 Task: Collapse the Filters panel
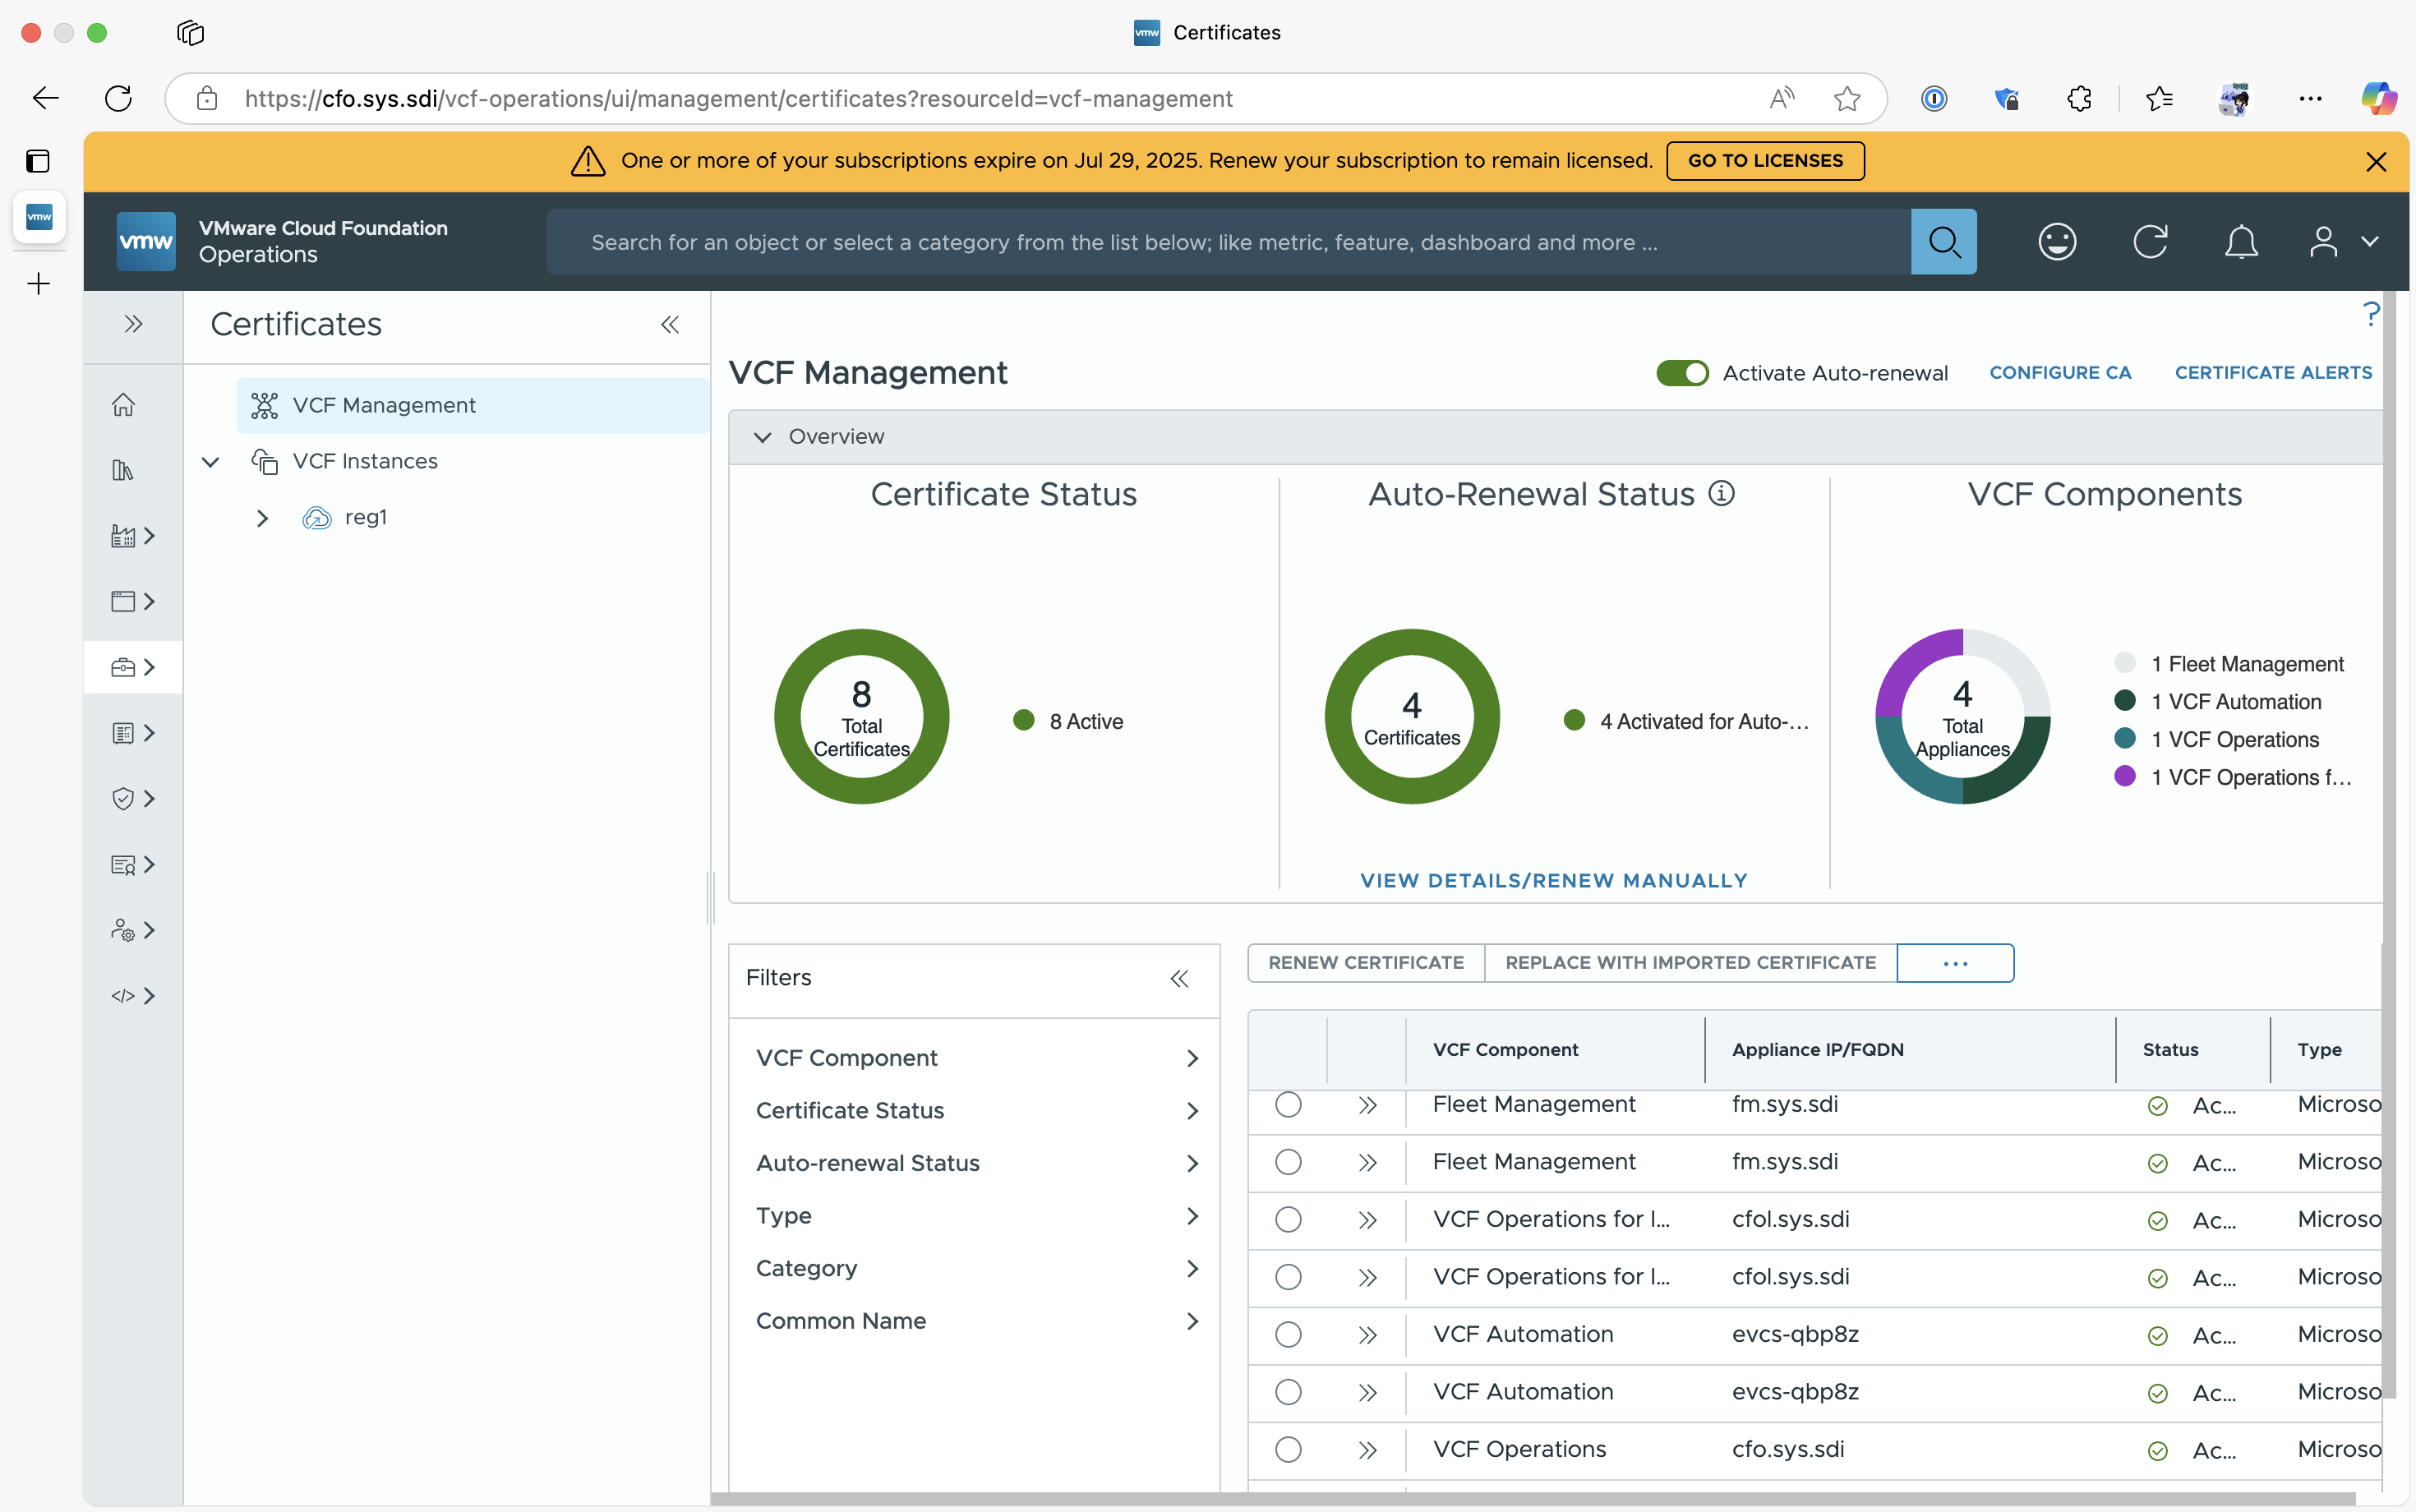click(x=1180, y=978)
